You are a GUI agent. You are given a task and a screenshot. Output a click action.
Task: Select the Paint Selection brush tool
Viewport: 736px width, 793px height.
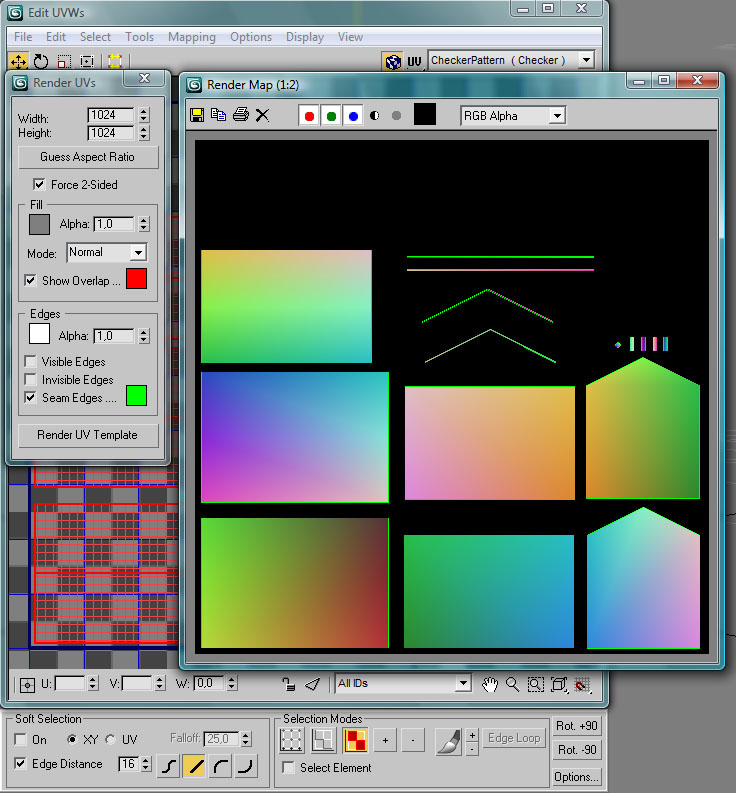tap(449, 740)
